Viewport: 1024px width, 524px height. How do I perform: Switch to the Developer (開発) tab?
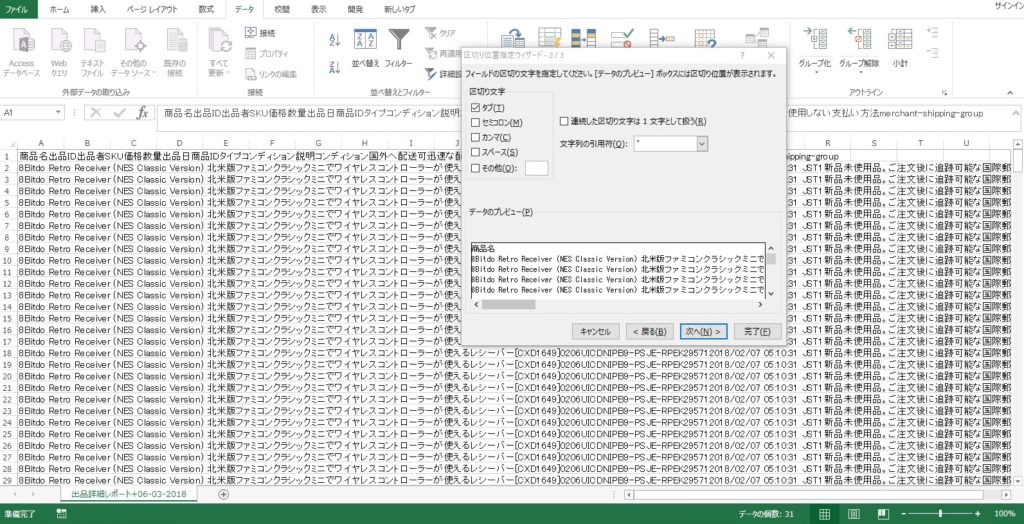(356, 9)
